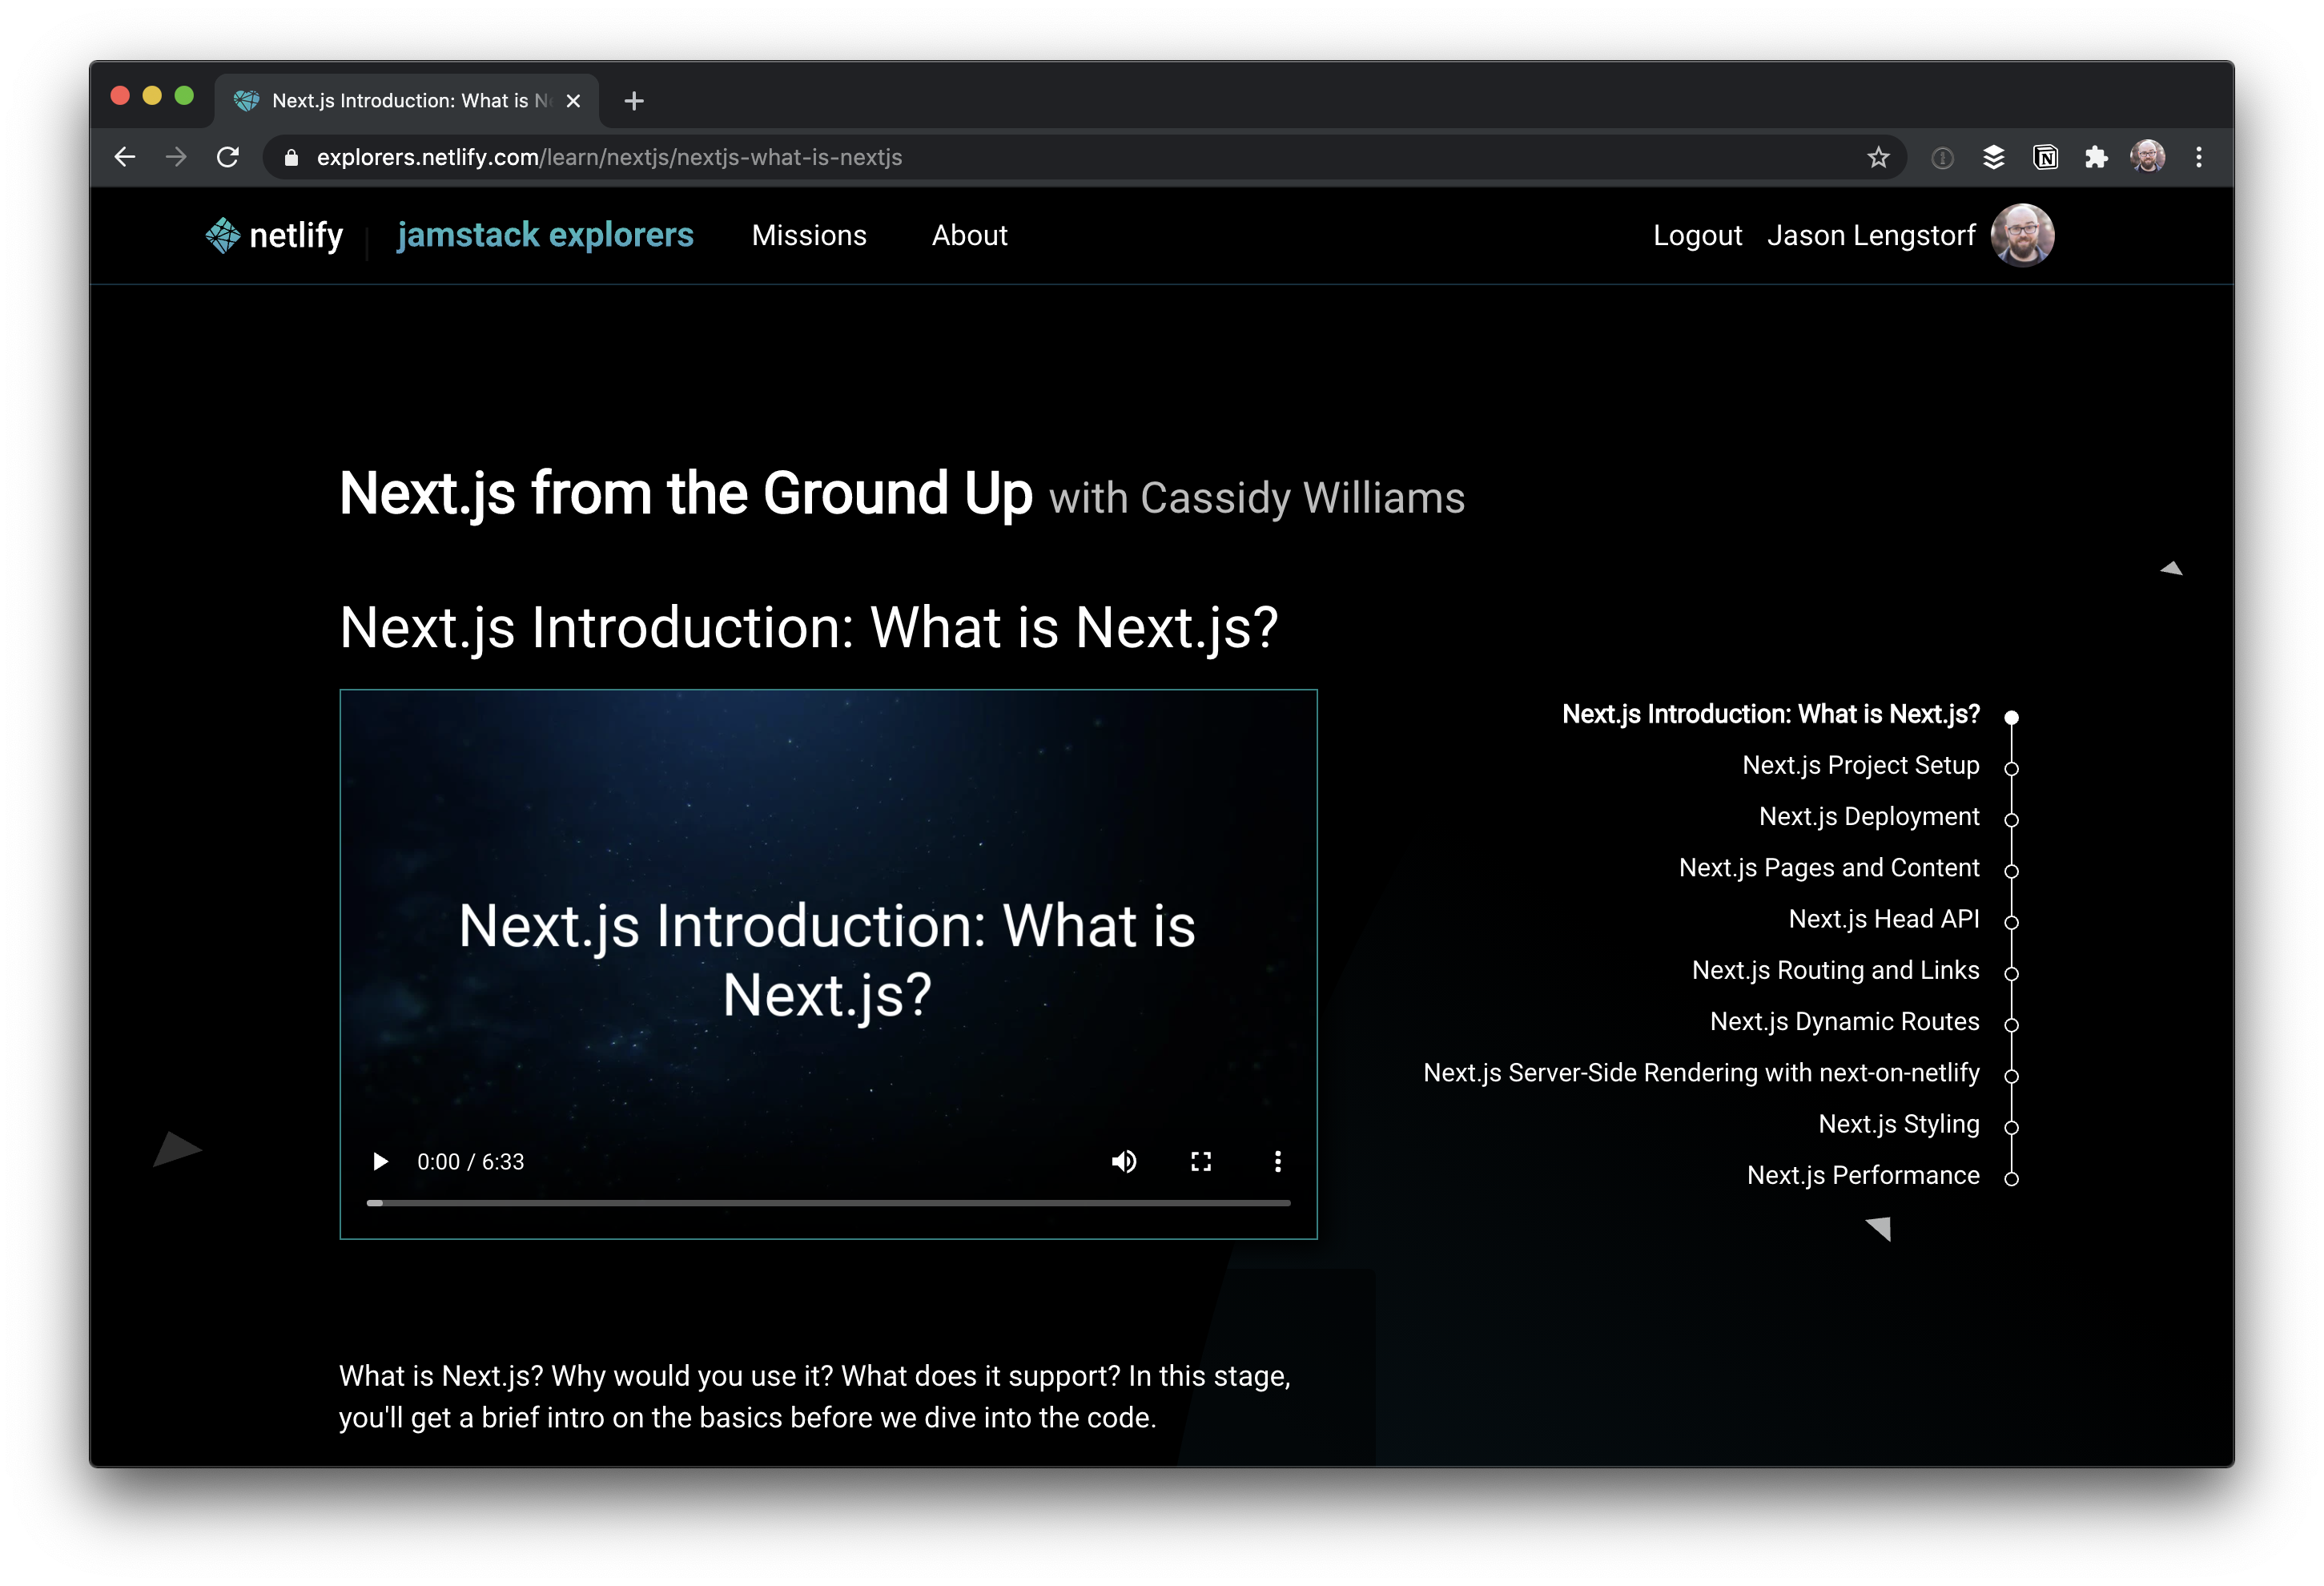Image resolution: width=2324 pixels, height=1586 pixels.
Task: Click Jason Lengstorf's profile avatar
Action: (2023, 235)
